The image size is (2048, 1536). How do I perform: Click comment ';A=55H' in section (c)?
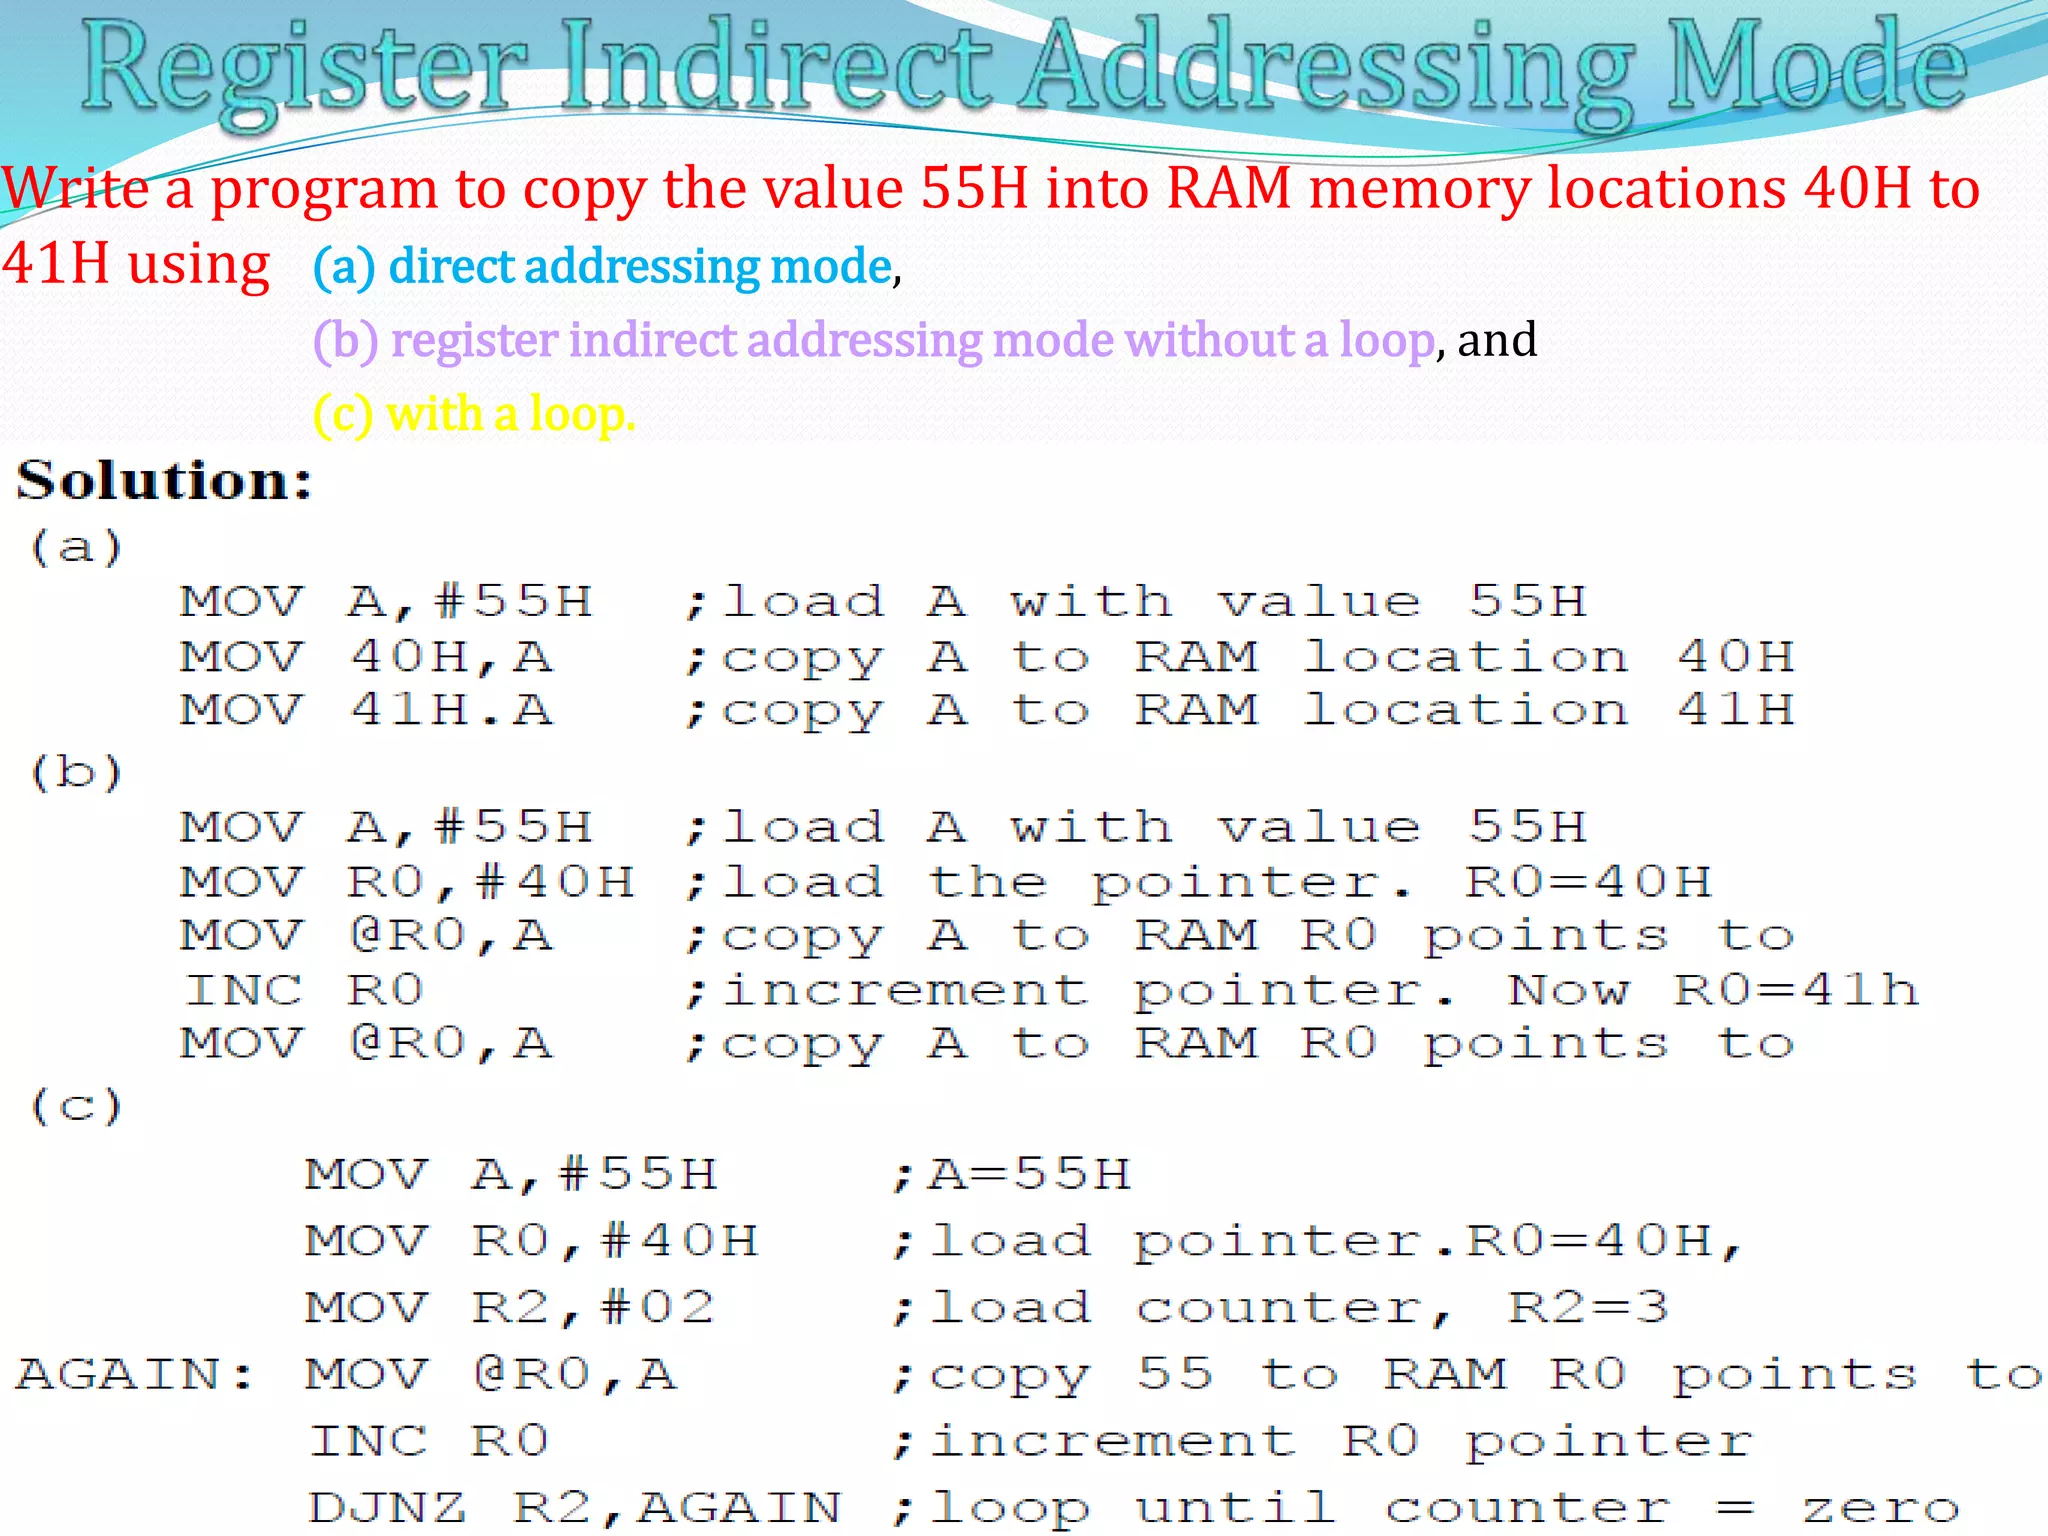click(x=1011, y=1174)
